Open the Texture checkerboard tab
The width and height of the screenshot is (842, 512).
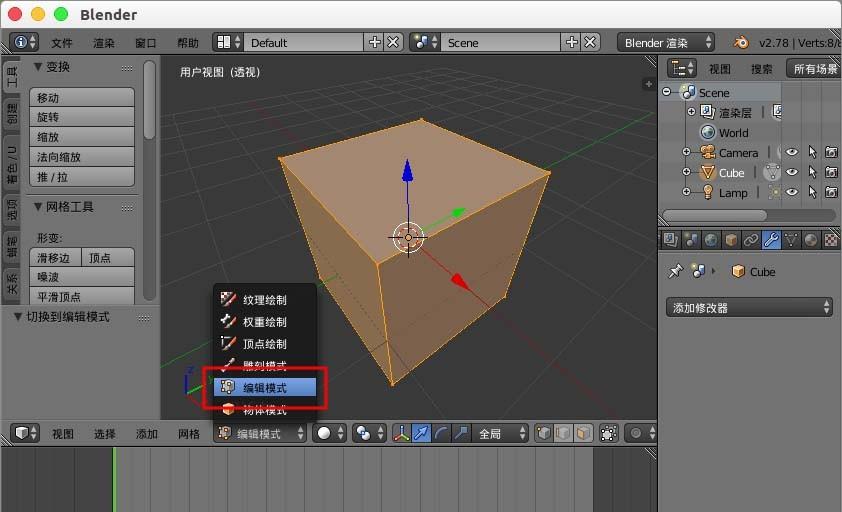(x=831, y=240)
